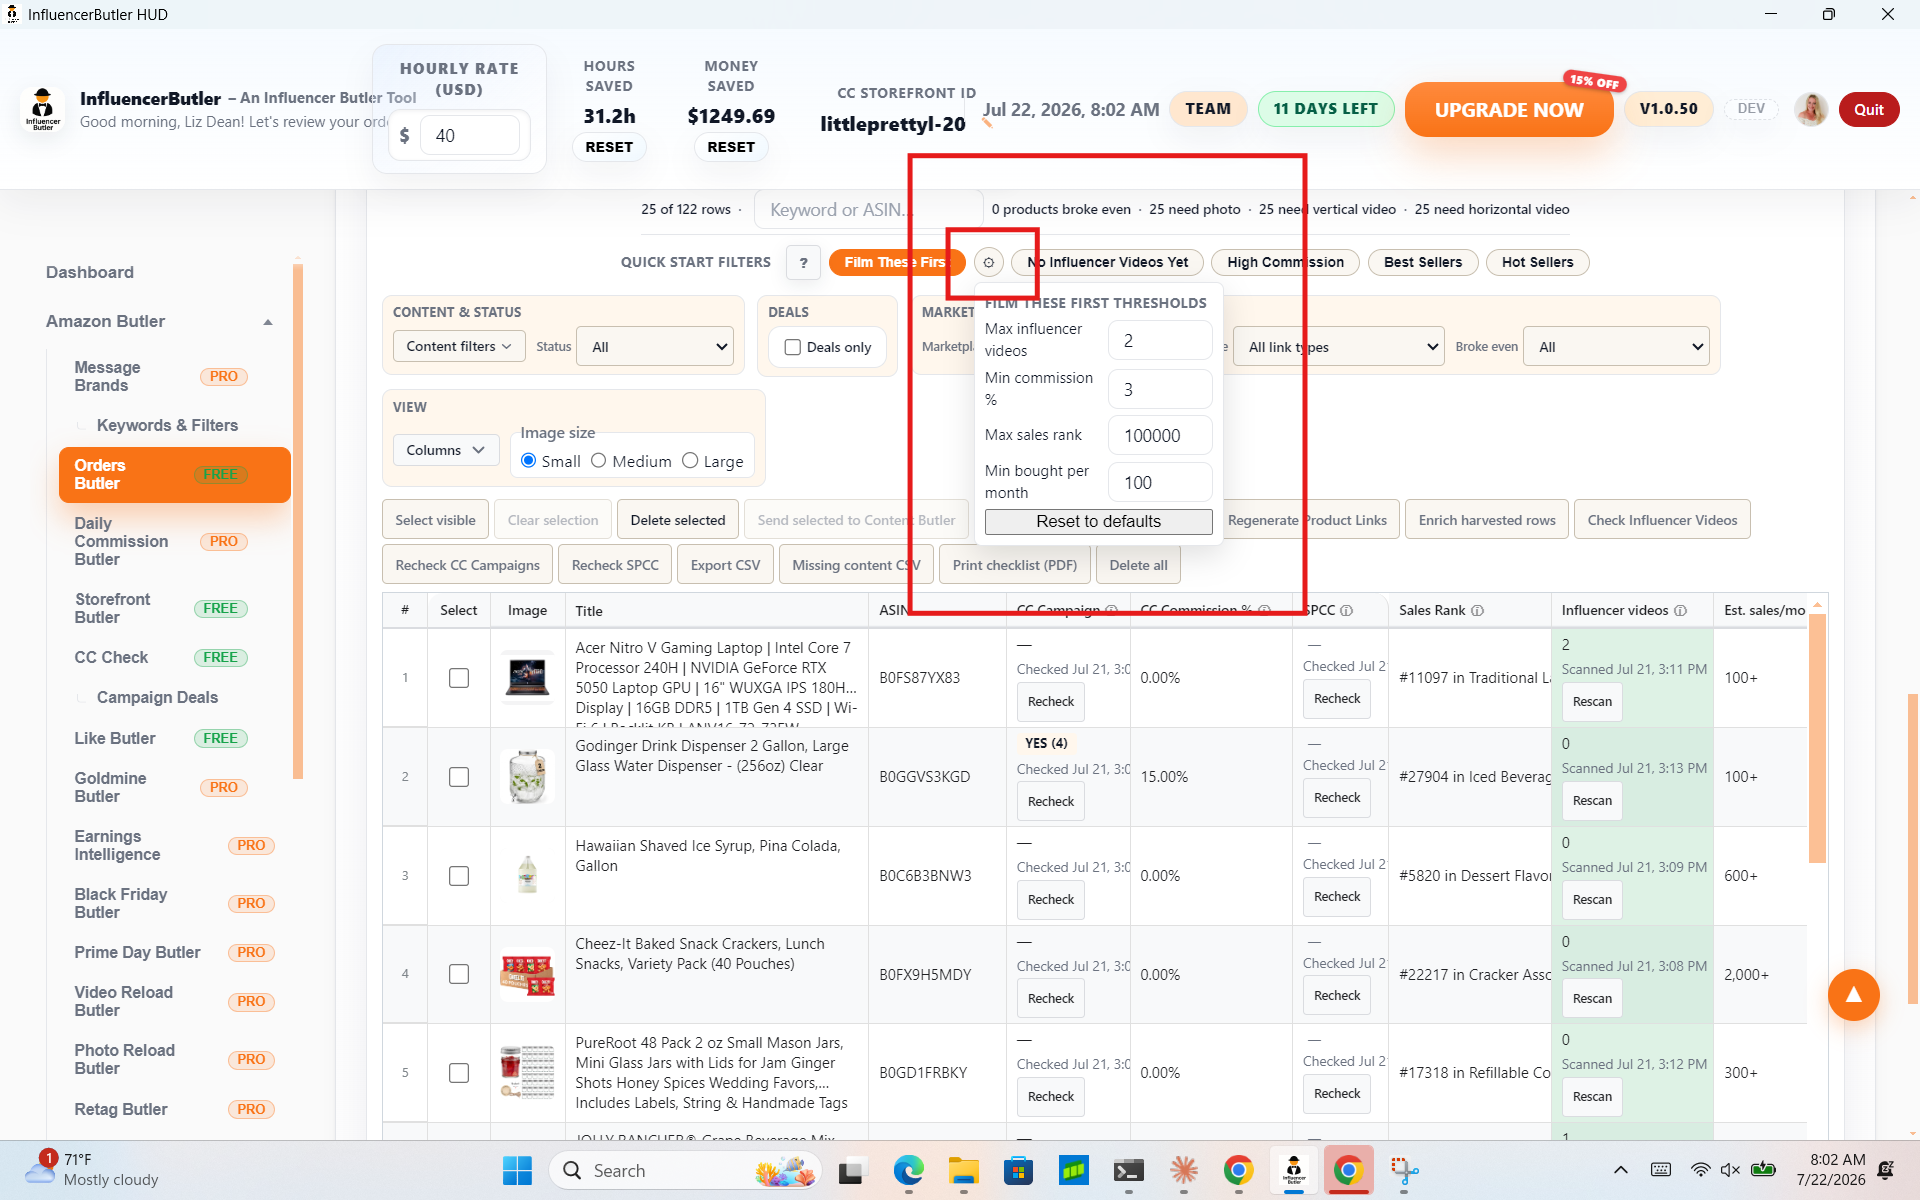Open the Columns dropdown in View
Image resolution: width=1920 pixels, height=1200 pixels.
point(445,450)
